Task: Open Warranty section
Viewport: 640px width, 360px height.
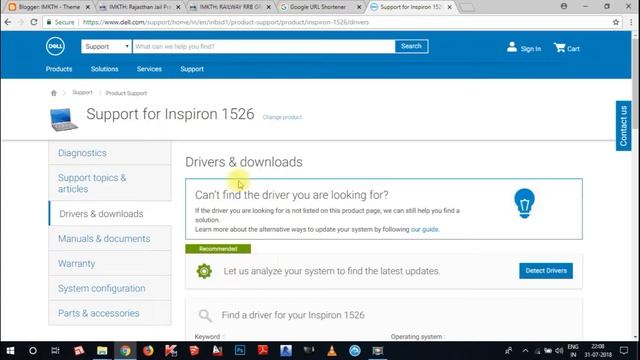Action: click(110, 263)
